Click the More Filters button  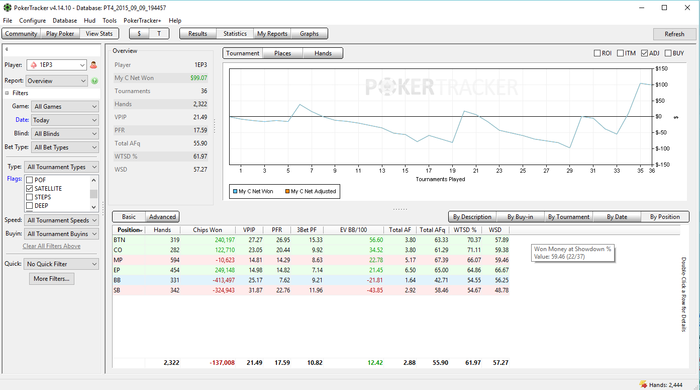(x=52, y=279)
